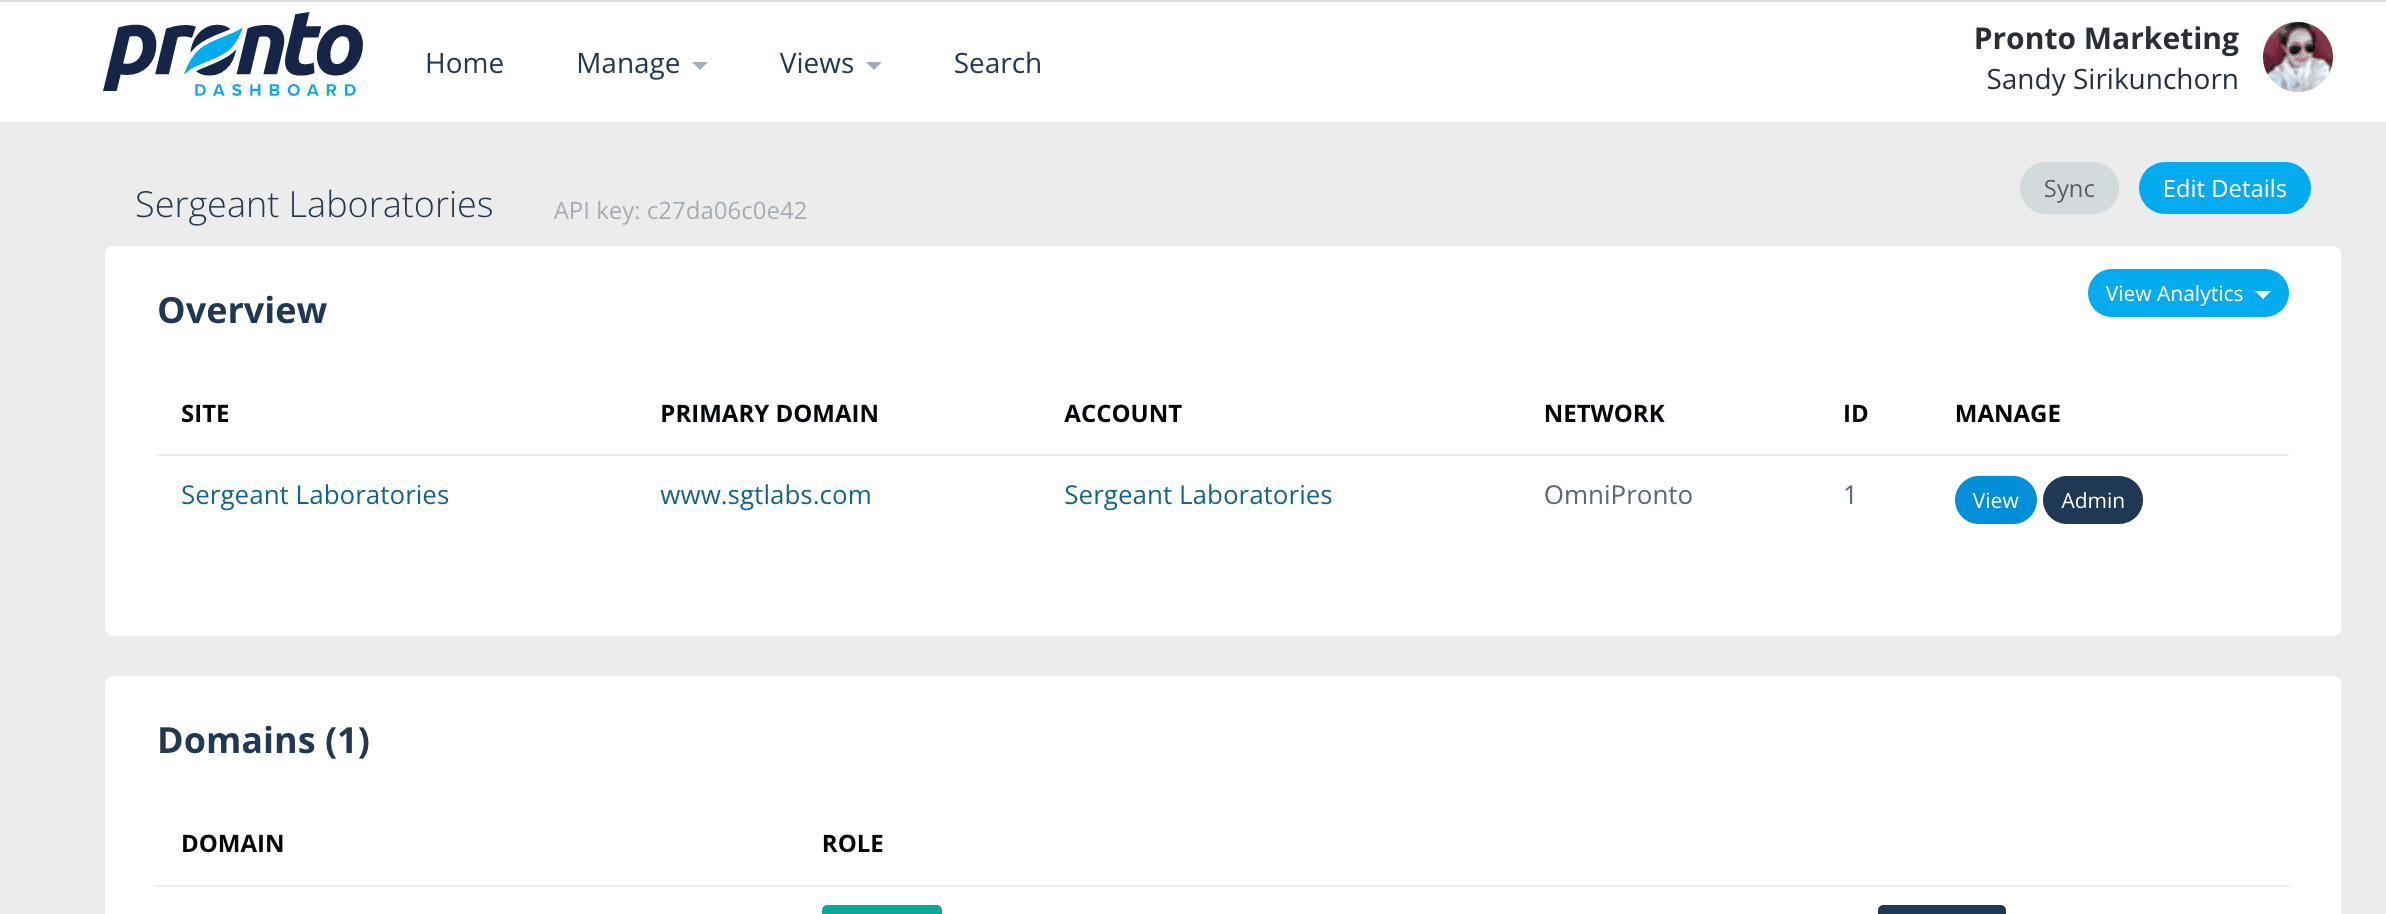Click the Admin button in Manage column
Screen dimensions: 2386x914
click(2091, 501)
